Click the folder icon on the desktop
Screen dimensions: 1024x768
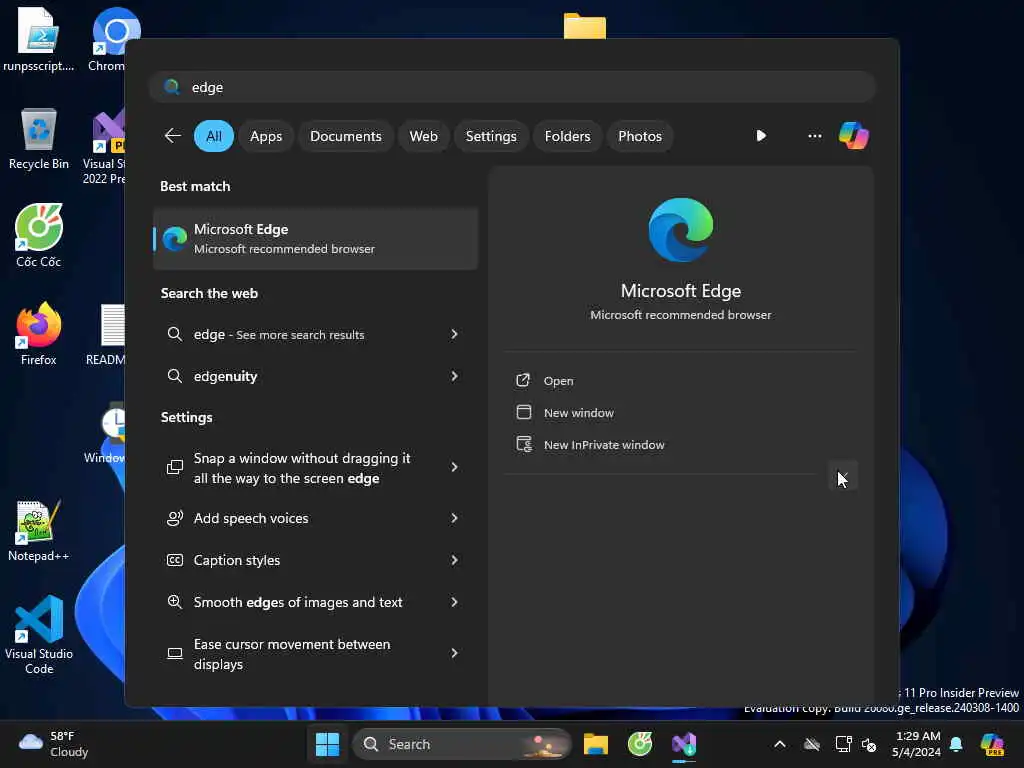[x=584, y=26]
